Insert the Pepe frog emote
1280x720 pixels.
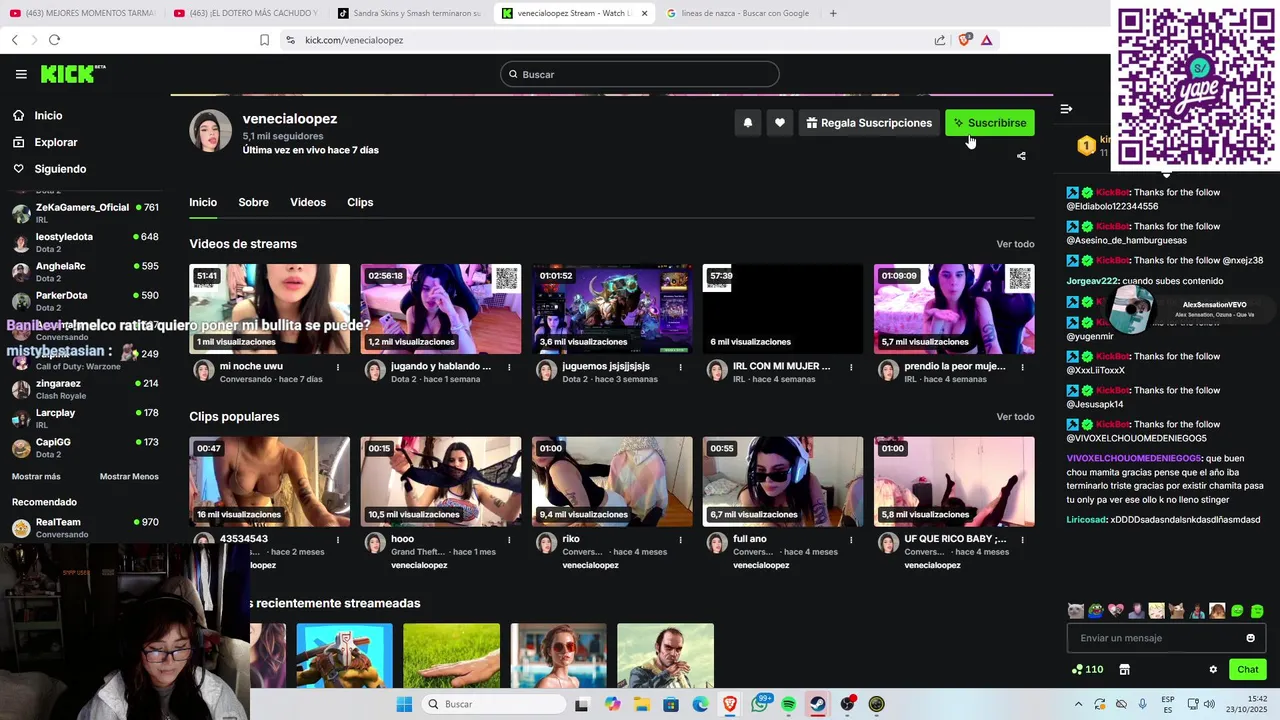coord(1096,611)
